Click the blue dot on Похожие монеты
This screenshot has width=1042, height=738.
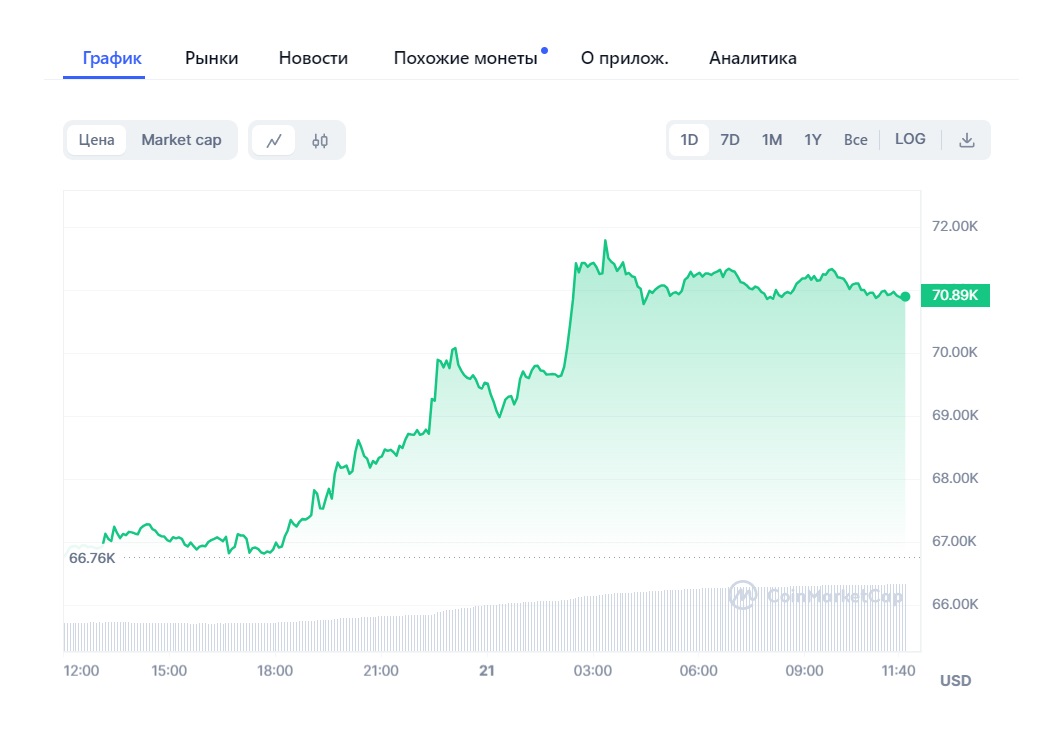pos(544,49)
